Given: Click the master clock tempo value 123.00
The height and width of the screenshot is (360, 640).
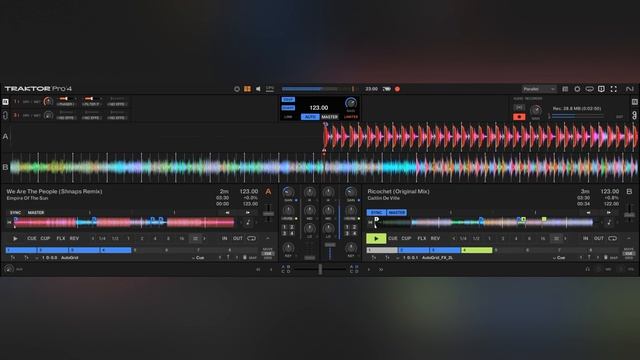Looking at the screenshot, I should pyautogui.click(x=318, y=108).
